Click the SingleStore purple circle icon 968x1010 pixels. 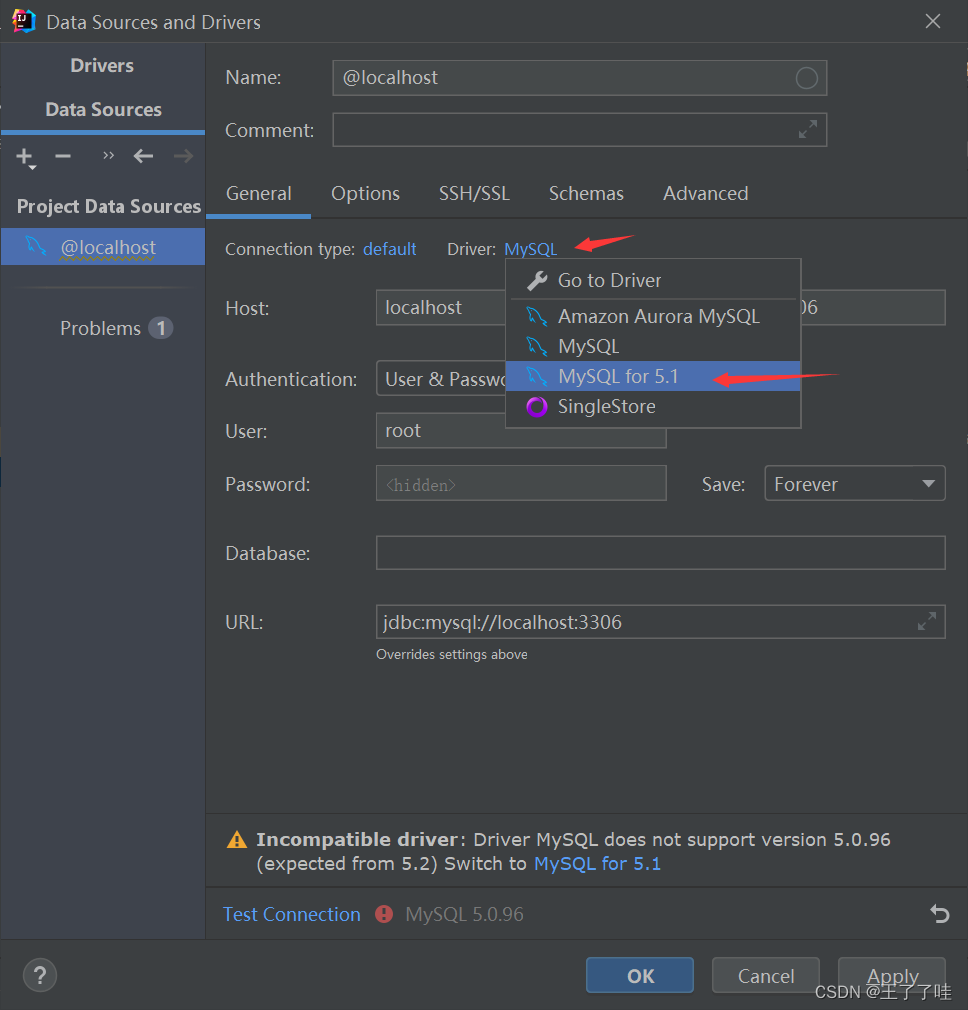(536, 406)
